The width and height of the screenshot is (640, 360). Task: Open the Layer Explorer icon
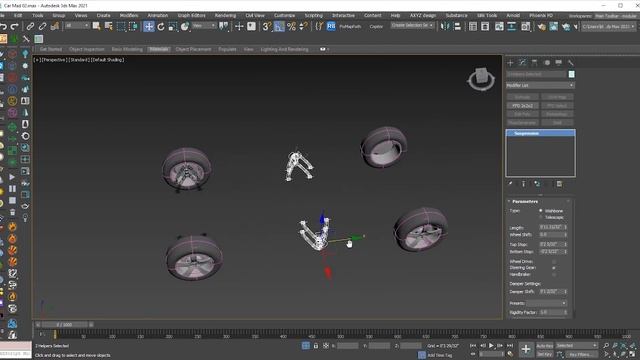485,27
